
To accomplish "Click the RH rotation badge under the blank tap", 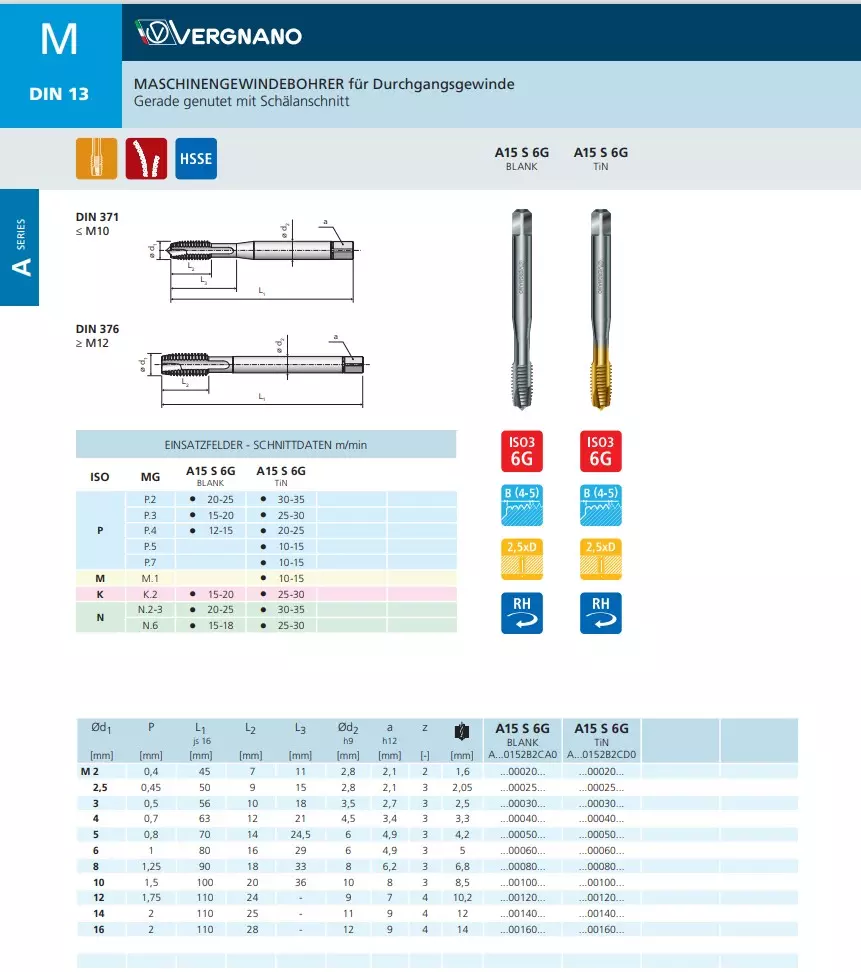I will click(x=521, y=612).
